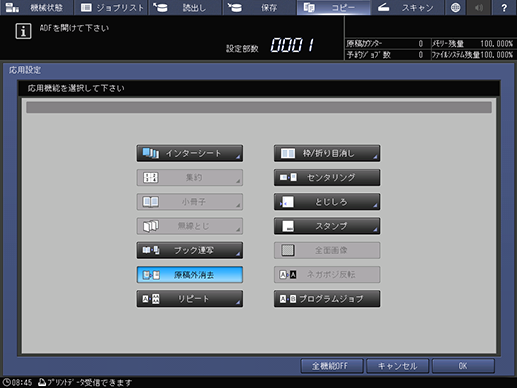
Task: Select the コピー copy tab
Action: [333, 7]
